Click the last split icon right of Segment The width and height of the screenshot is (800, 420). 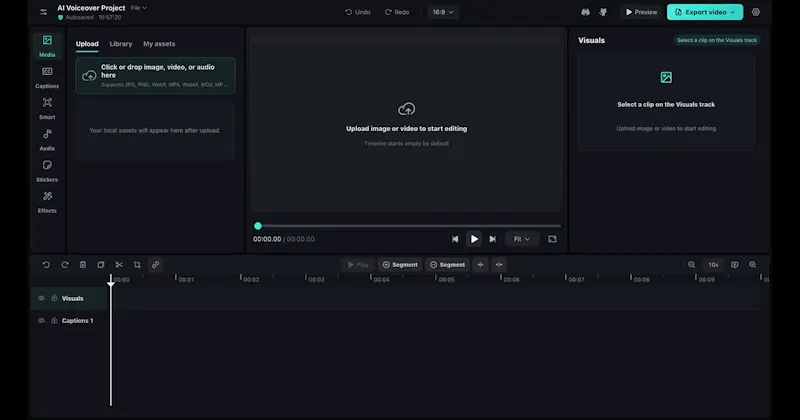coord(499,264)
